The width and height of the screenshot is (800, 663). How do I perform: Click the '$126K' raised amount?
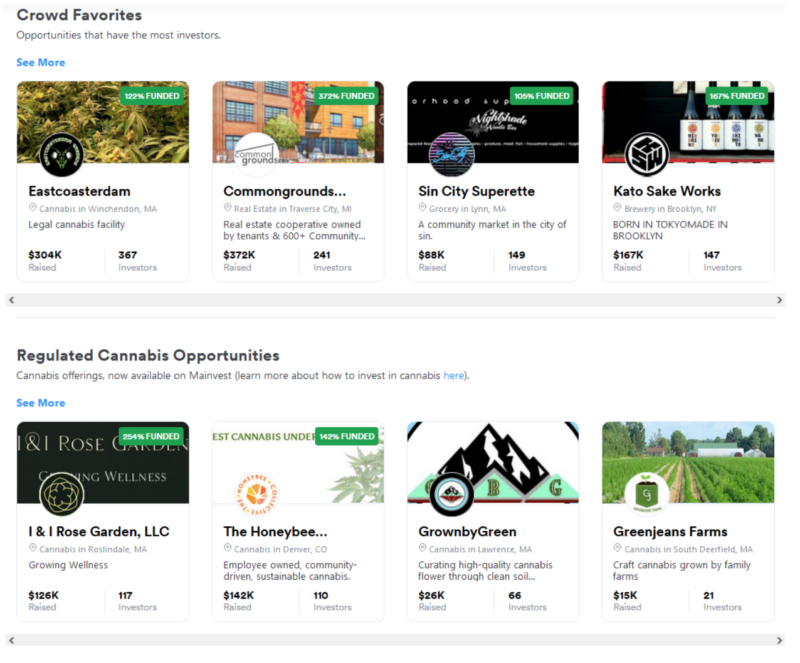(43, 595)
